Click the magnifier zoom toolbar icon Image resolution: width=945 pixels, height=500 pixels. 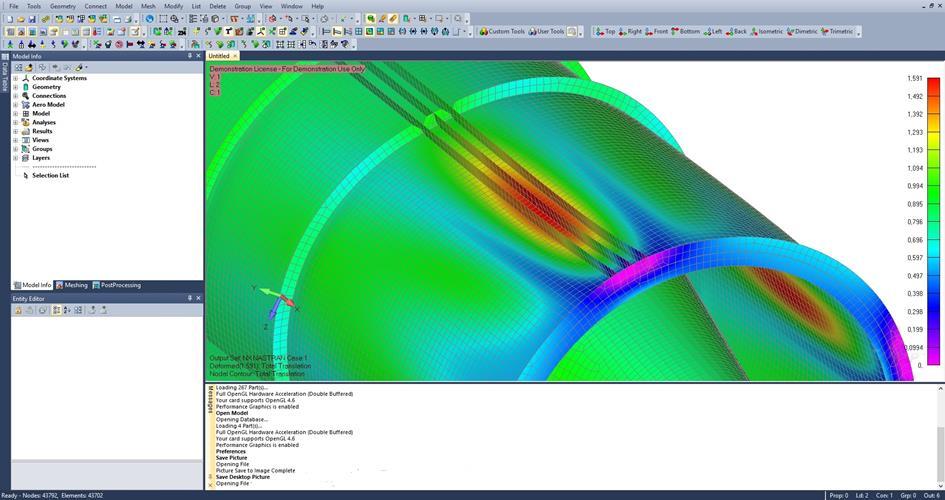click(174, 19)
